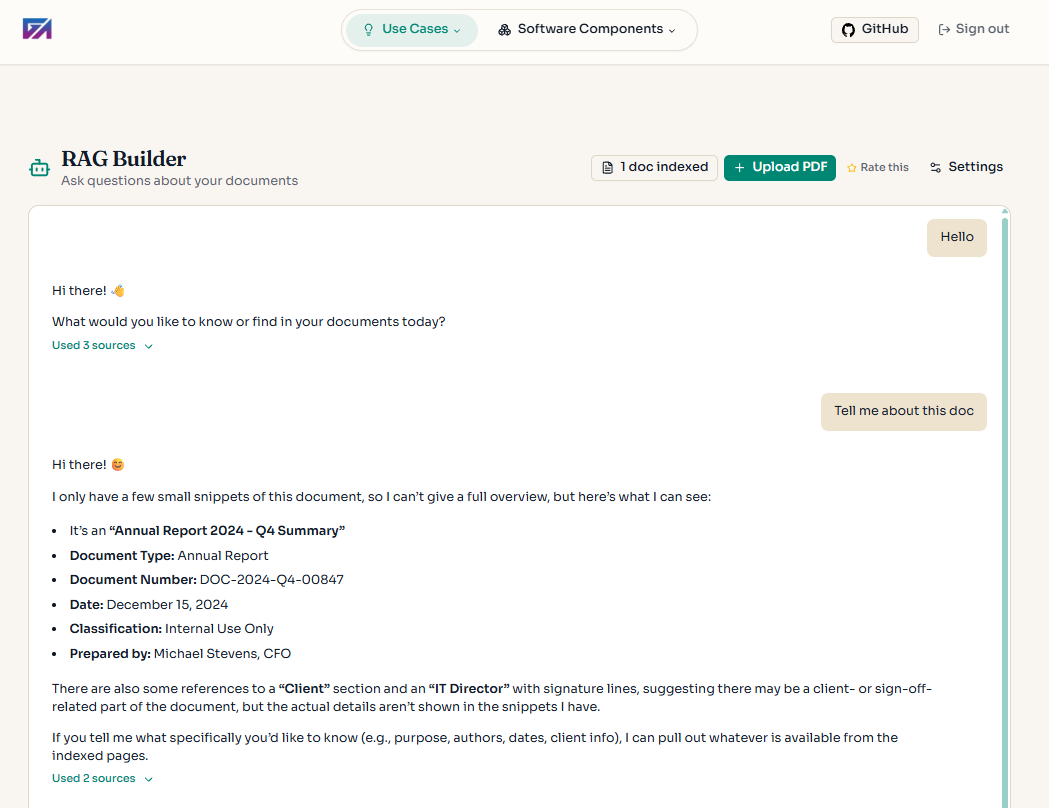Viewport: 1049px width, 808px height.
Task: Open the GitHub repository link
Action: (x=874, y=30)
